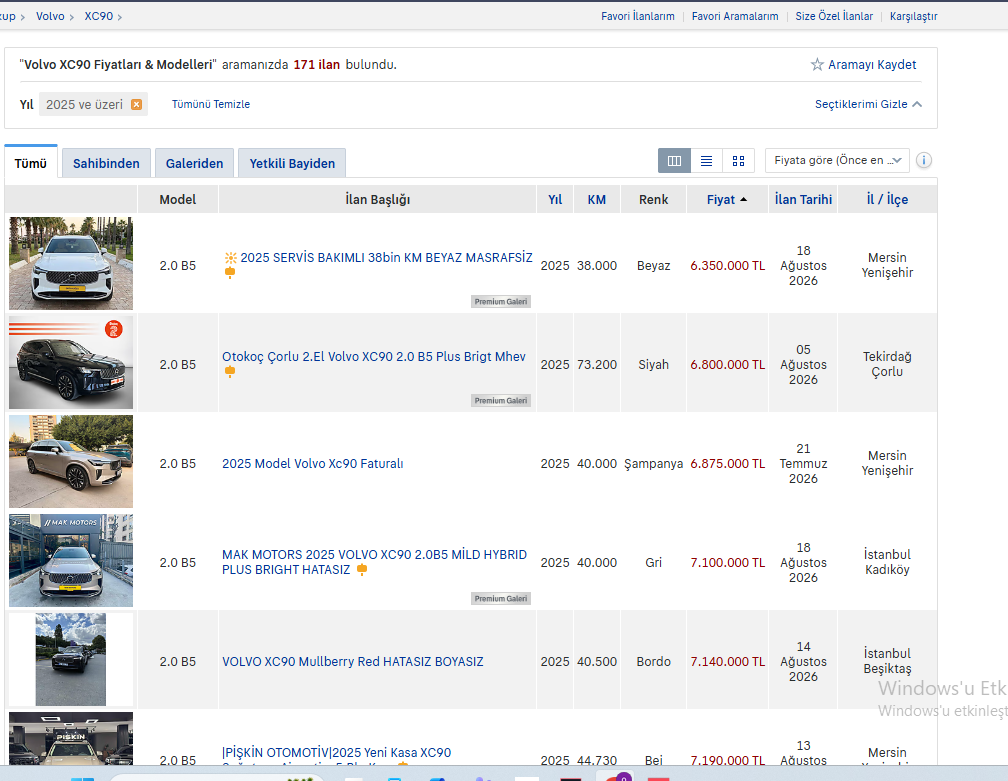Image resolution: width=1008 pixels, height=781 pixels.
Task: Open Favori Aramalarım link
Action: pyautogui.click(x=735, y=16)
